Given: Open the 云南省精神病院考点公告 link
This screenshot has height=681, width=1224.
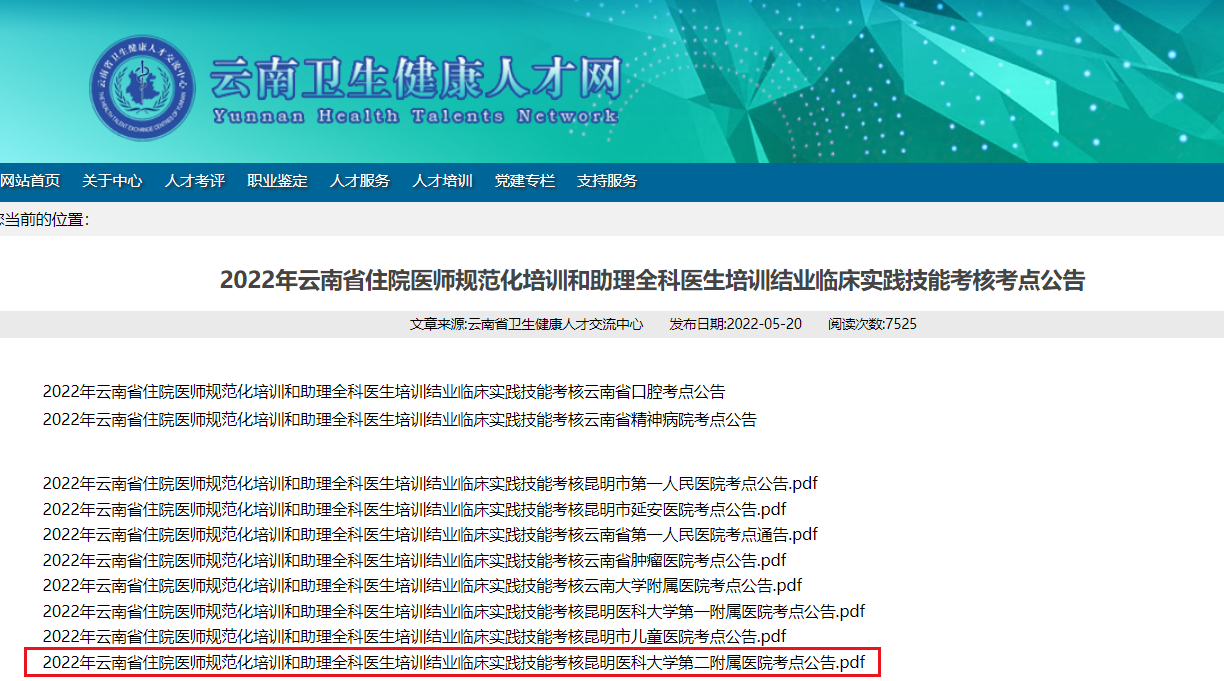Looking at the screenshot, I should pyautogui.click(x=399, y=420).
